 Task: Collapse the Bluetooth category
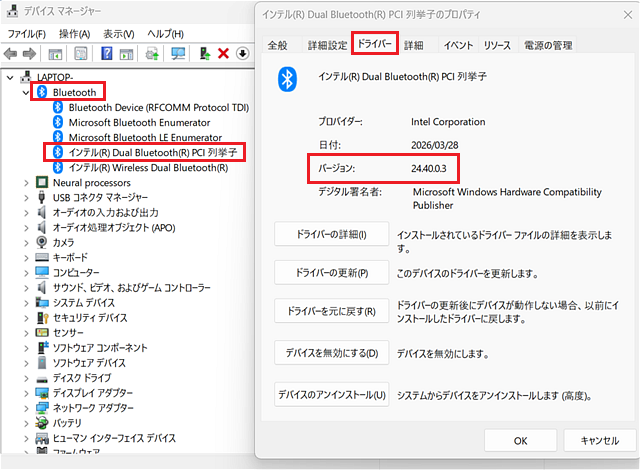(x=26, y=93)
